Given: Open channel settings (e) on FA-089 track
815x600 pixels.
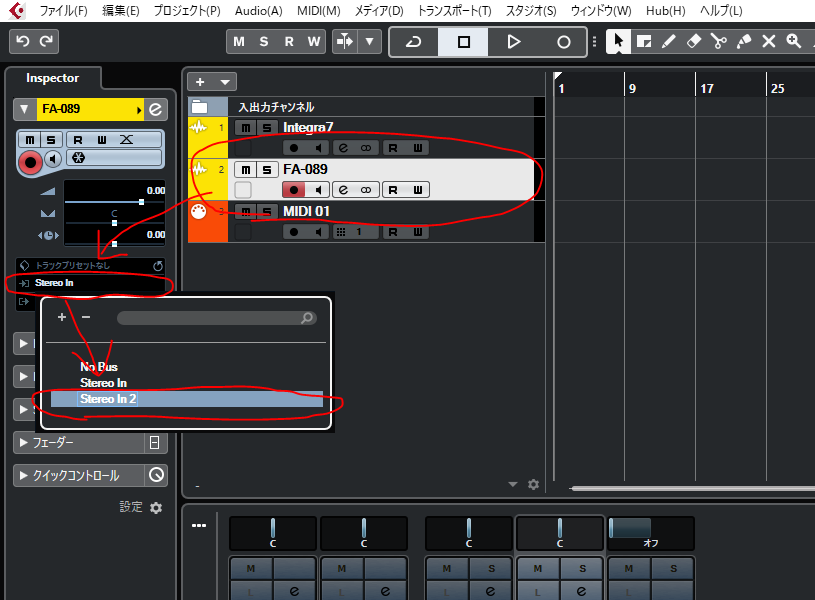Looking at the screenshot, I should [x=343, y=190].
